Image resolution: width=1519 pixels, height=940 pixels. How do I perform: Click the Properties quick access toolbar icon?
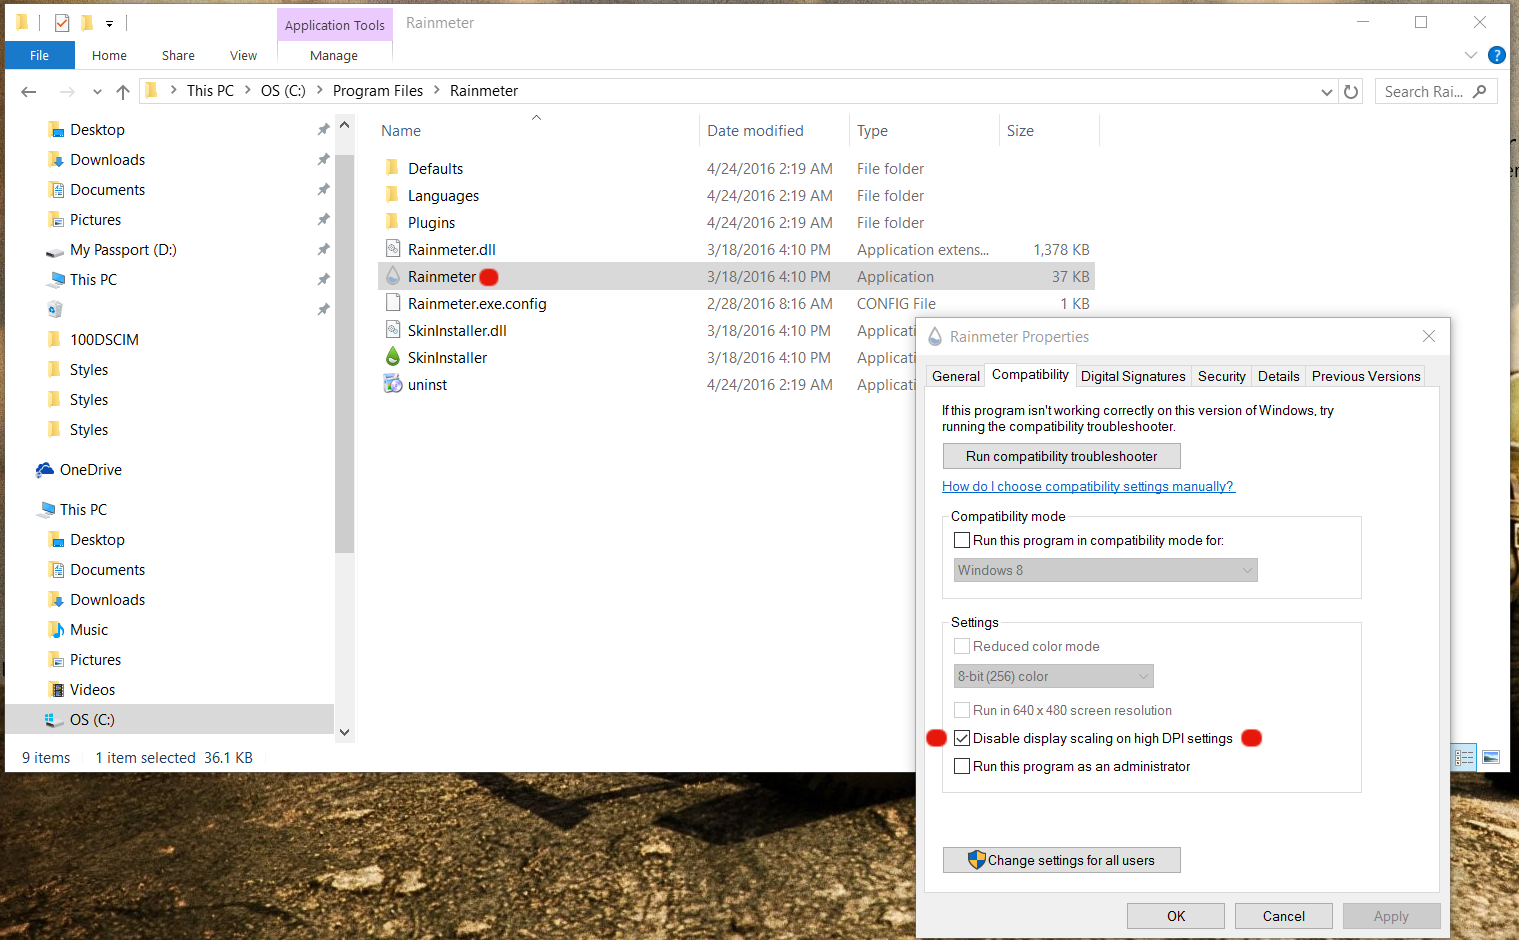click(x=62, y=22)
